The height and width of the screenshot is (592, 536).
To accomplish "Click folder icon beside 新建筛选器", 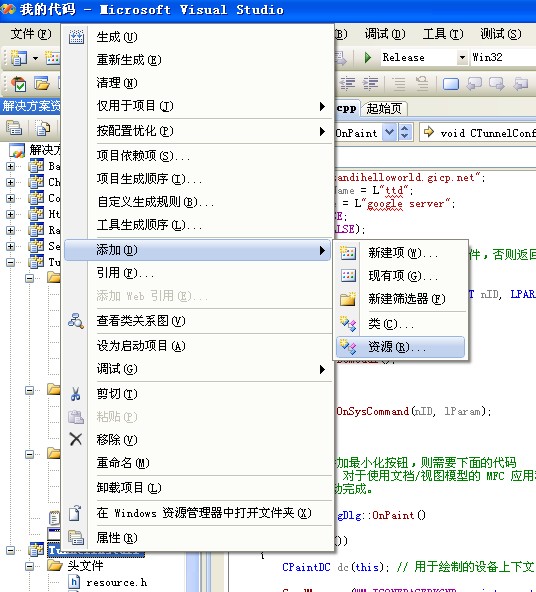I will pyautogui.click(x=348, y=299).
